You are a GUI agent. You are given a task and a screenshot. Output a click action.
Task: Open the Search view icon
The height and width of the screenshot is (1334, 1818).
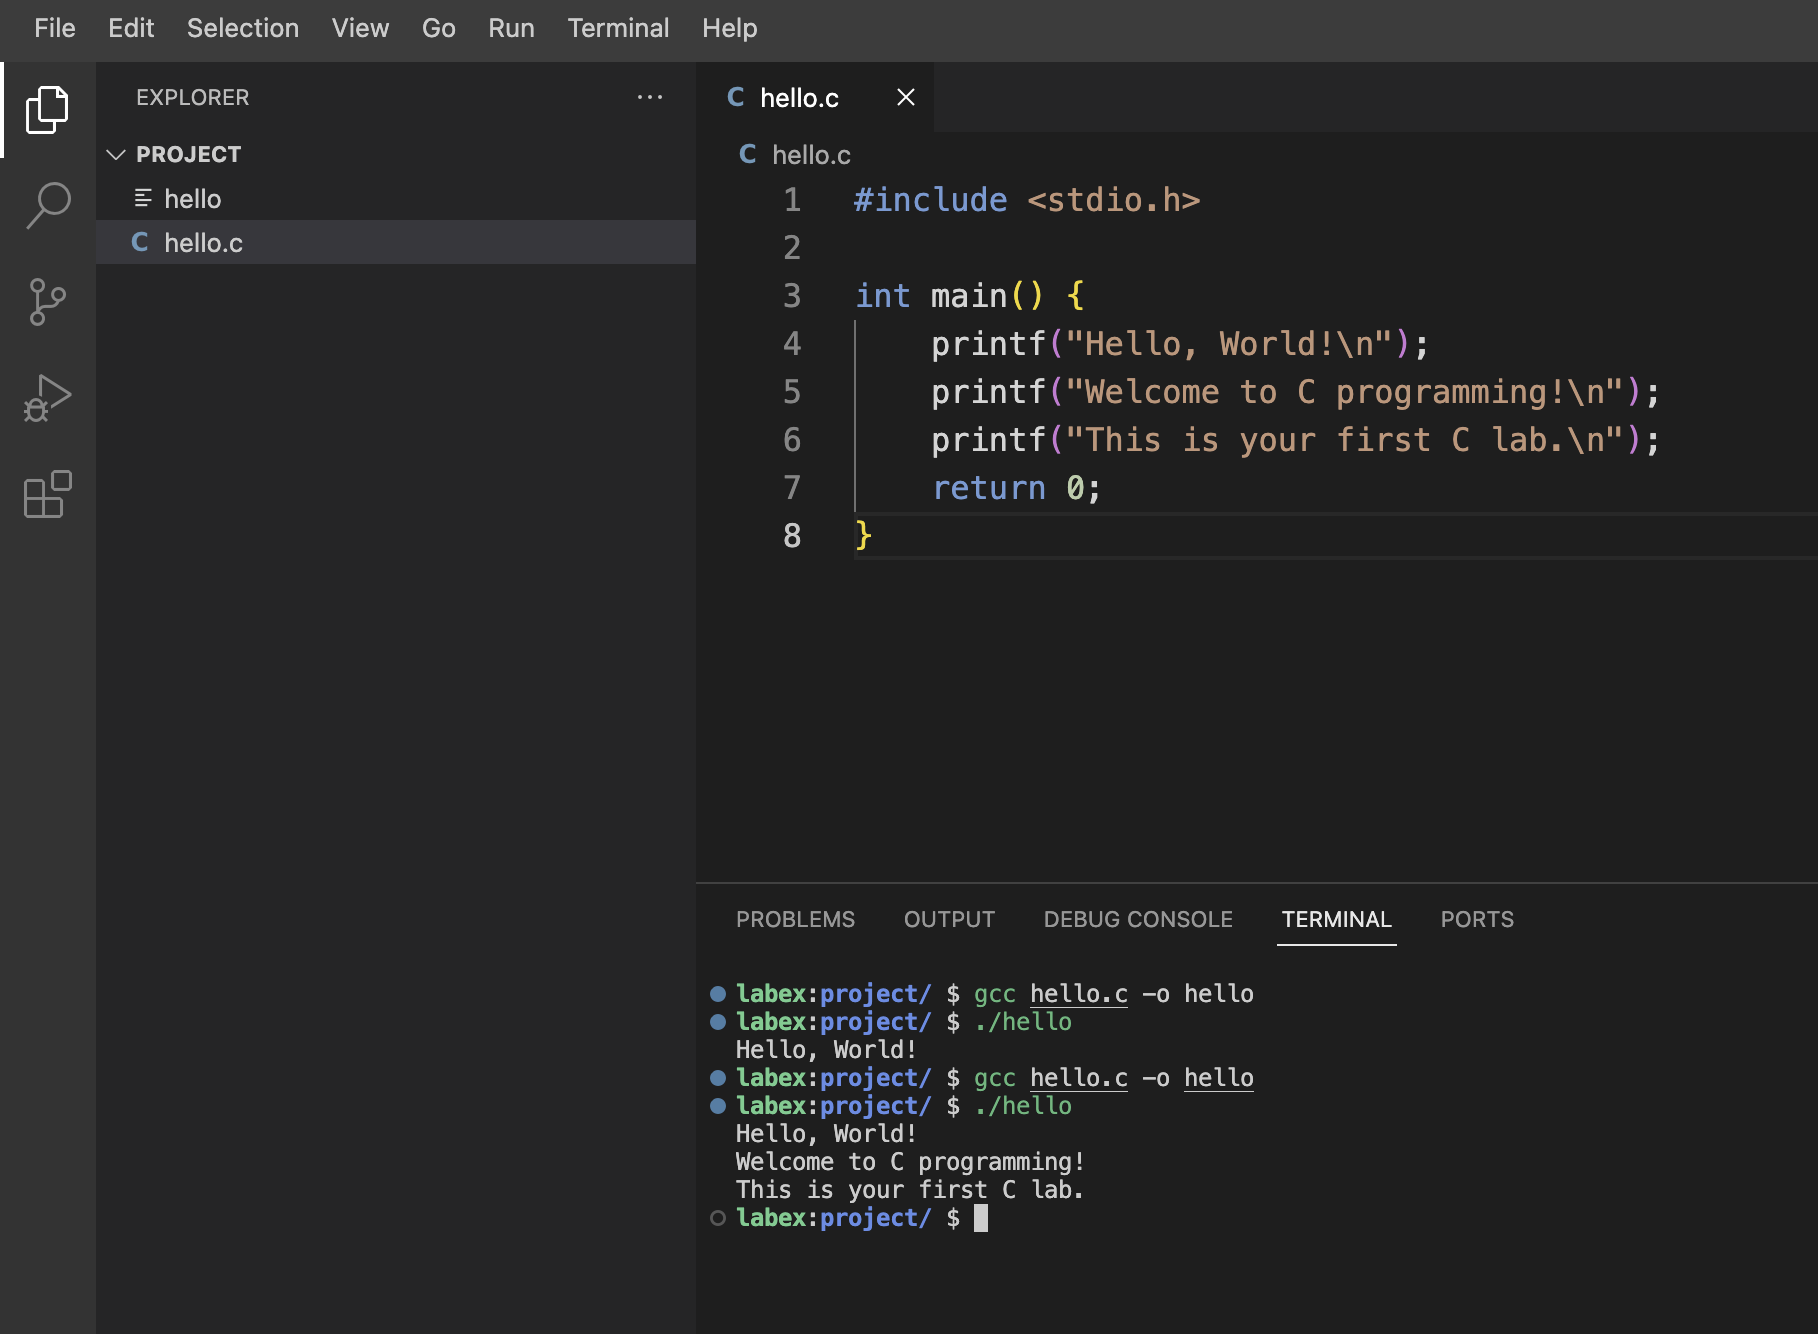[47, 205]
